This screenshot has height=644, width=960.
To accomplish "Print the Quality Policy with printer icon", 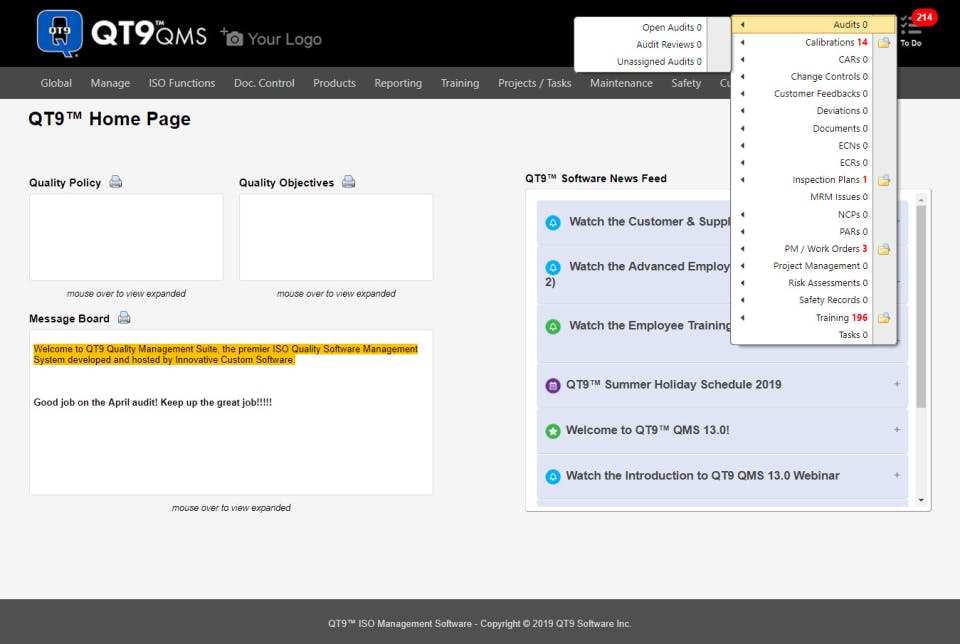I will pyautogui.click(x=116, y=182).
